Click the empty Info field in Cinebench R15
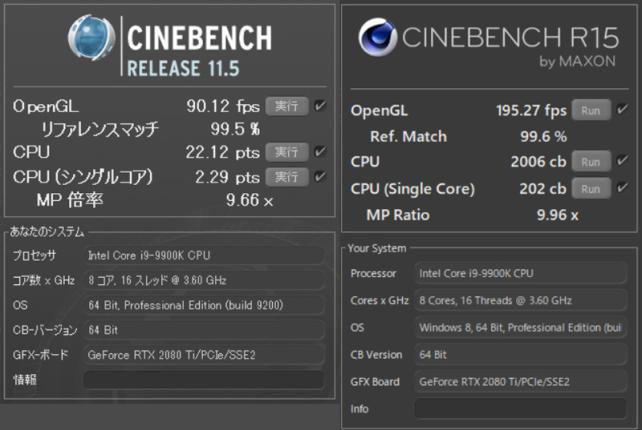Image resolution: width=642 pixels, height=430 pixels. [x=520, y=409]
